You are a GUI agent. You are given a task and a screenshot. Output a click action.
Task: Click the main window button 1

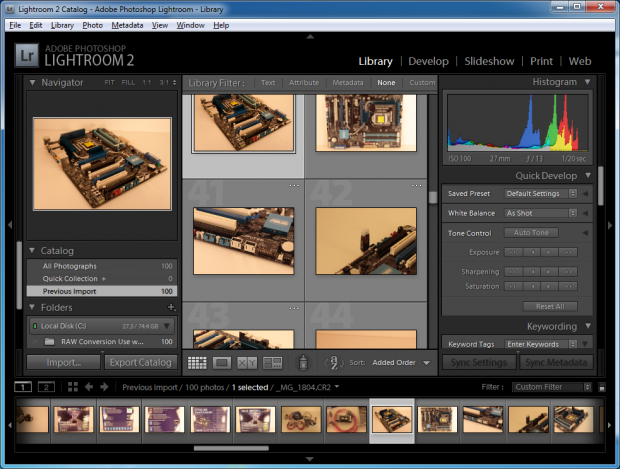tap(23, 387)
